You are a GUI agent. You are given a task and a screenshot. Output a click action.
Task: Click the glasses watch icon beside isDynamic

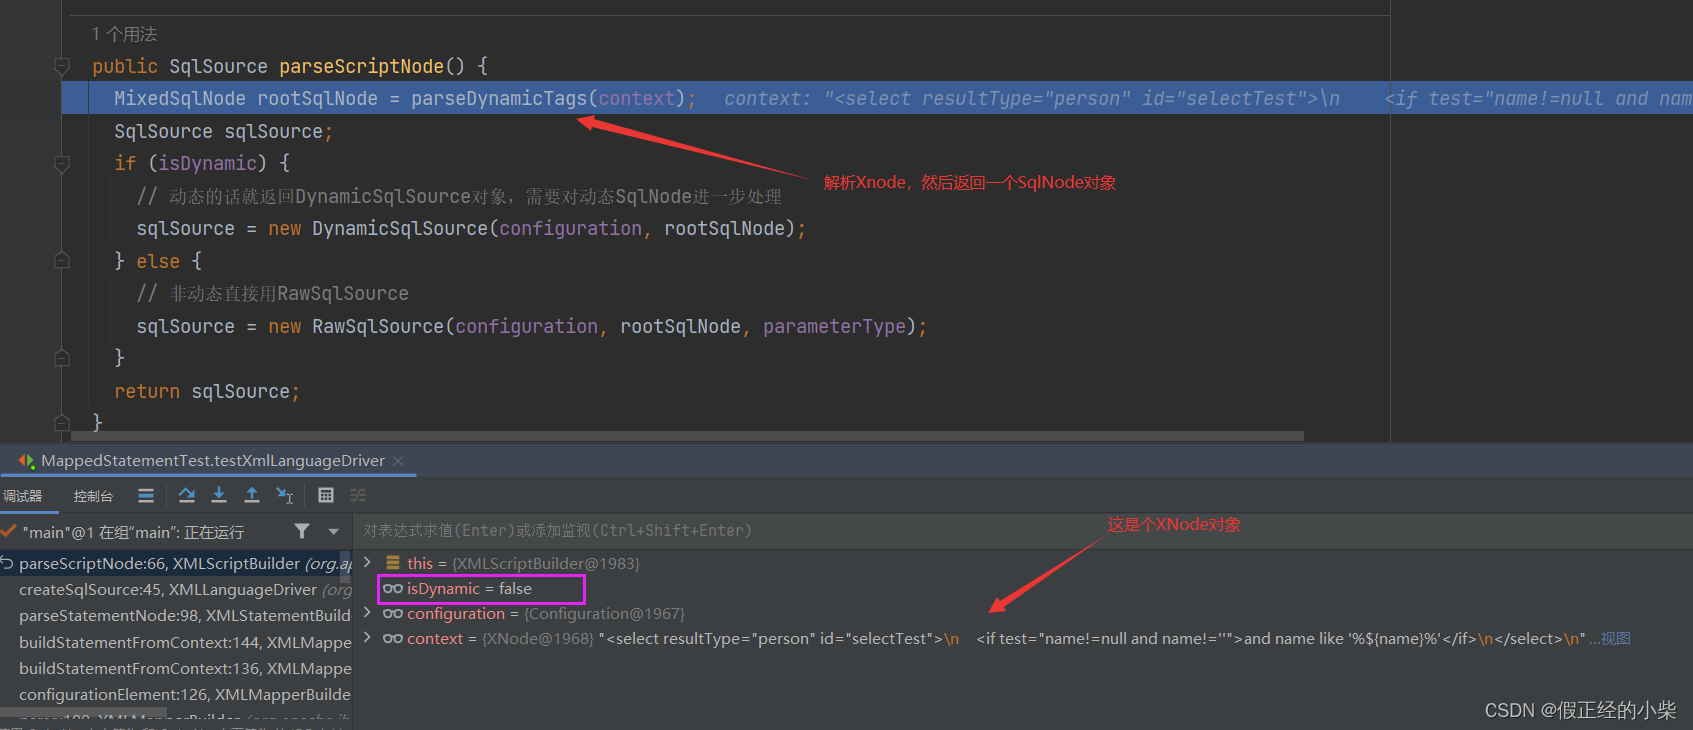(393, 589)
